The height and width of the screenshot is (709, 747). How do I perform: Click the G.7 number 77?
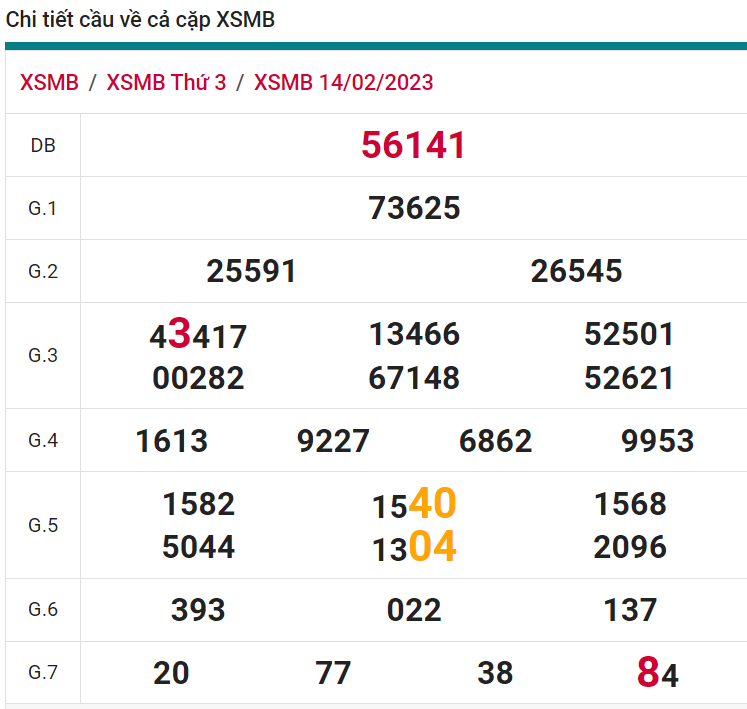click(333, 673)
